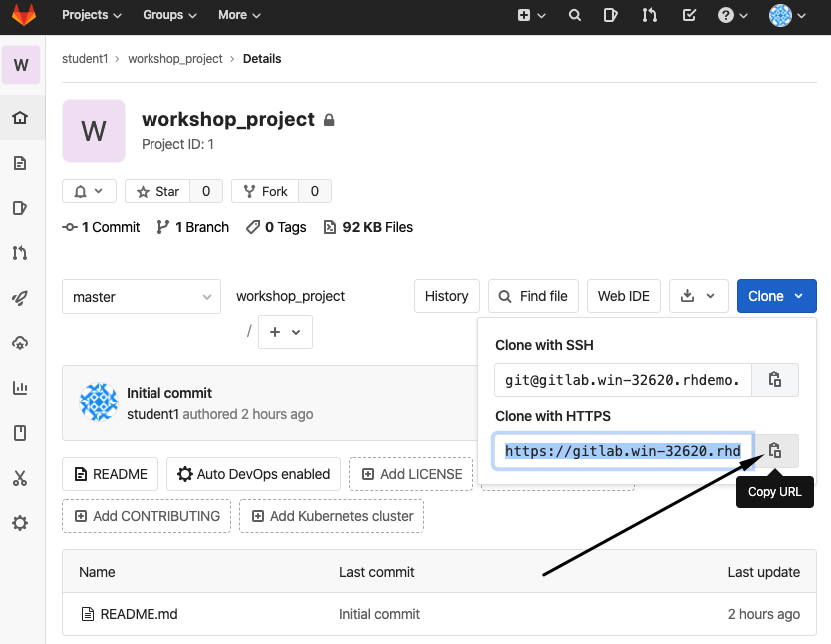Copy the SSH clone URL with clipboard icon
The width and height of the screenshot is (831, 644).
point(774,380)
